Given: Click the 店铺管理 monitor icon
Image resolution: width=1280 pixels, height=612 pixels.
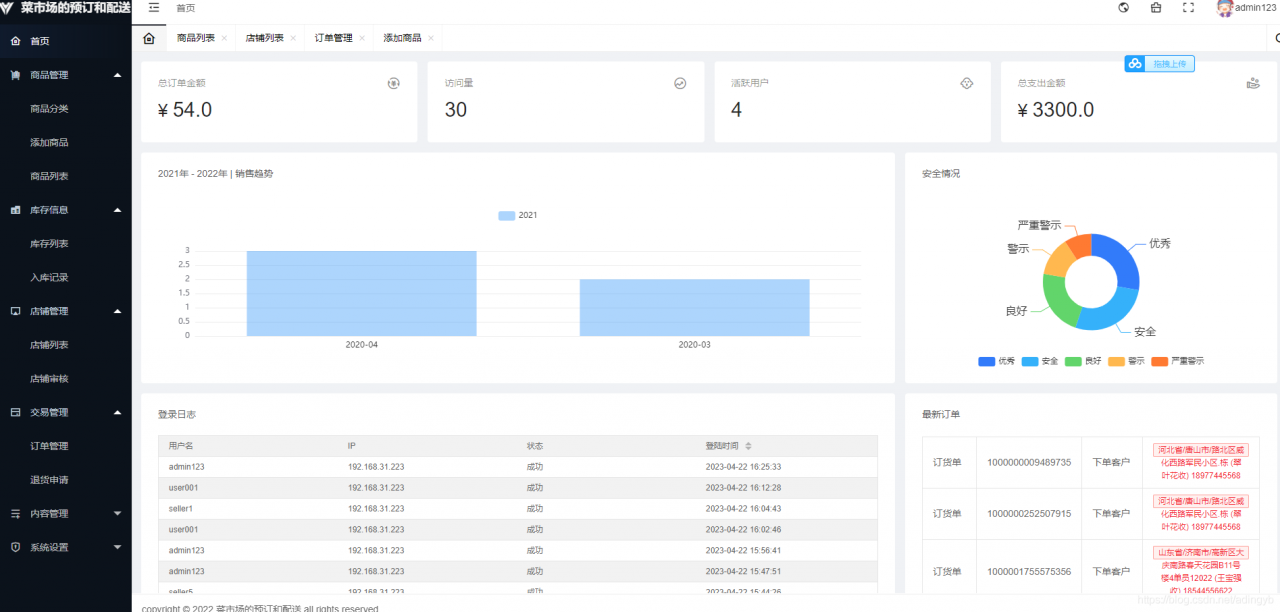Looking at the screenshot, I should coord(15,311).
